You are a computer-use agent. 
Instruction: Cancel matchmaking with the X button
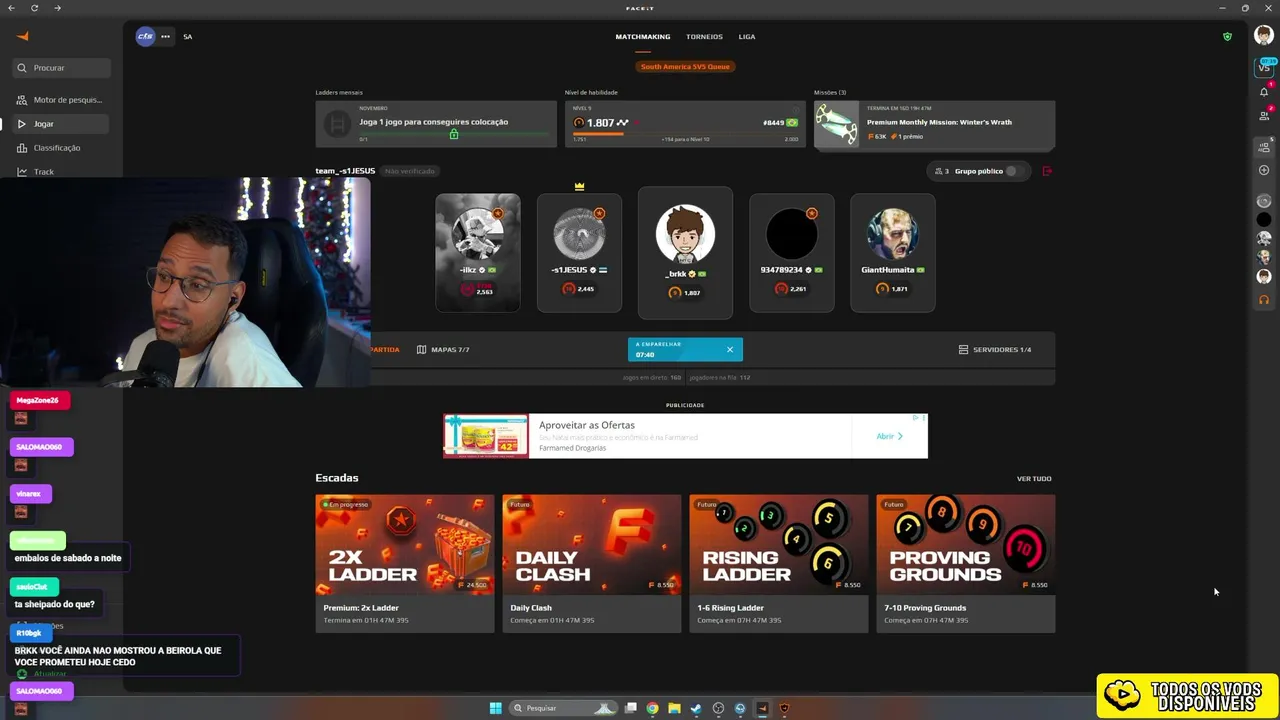coord(730,349)
